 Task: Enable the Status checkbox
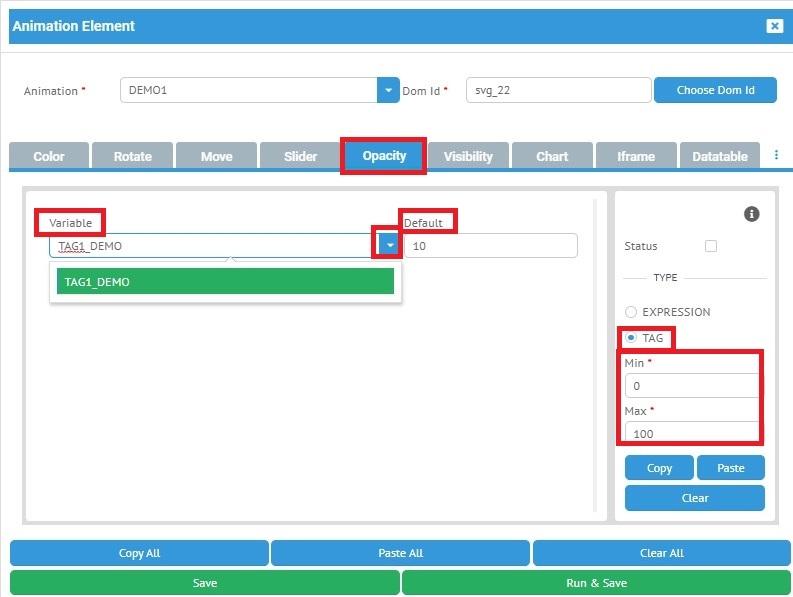[711, 246]
